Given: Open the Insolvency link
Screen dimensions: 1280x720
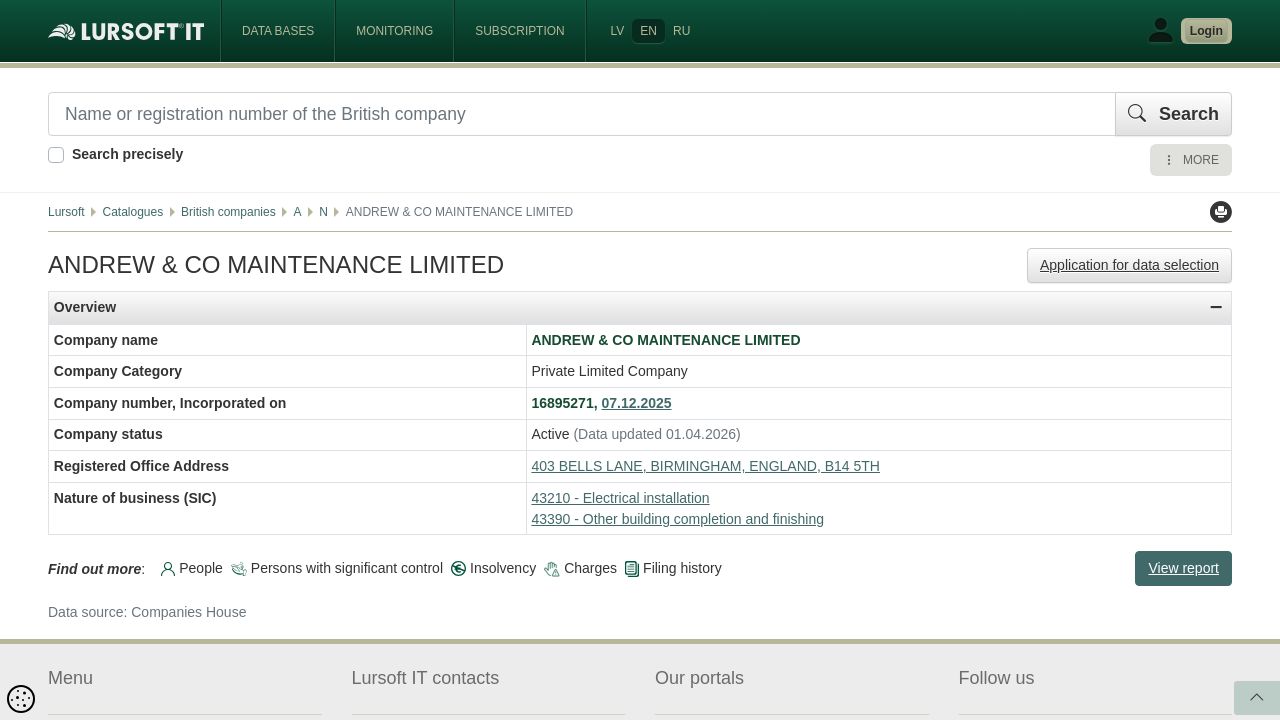Looking at the screenshot, I should pyautogui.click(x=503, y=568).
